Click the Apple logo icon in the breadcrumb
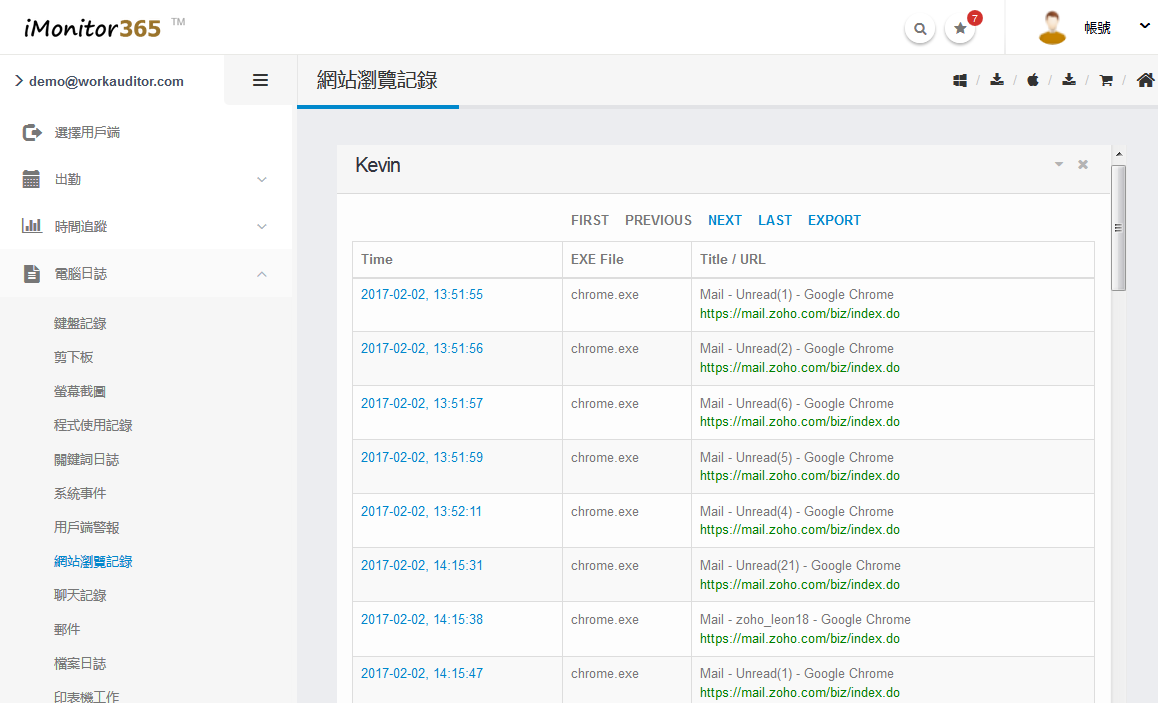1158x703 pixels. 1033,81
